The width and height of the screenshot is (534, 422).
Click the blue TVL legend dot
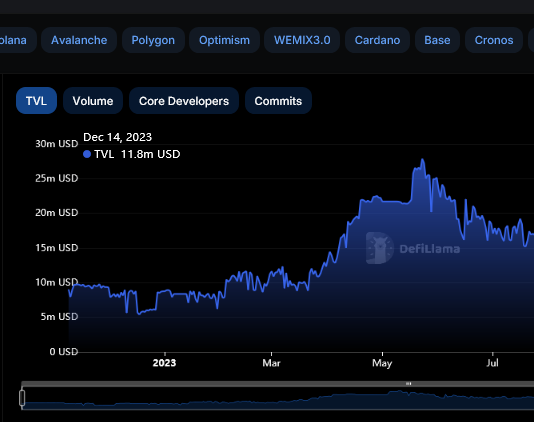pyautogui.click(x=87, y=154)
